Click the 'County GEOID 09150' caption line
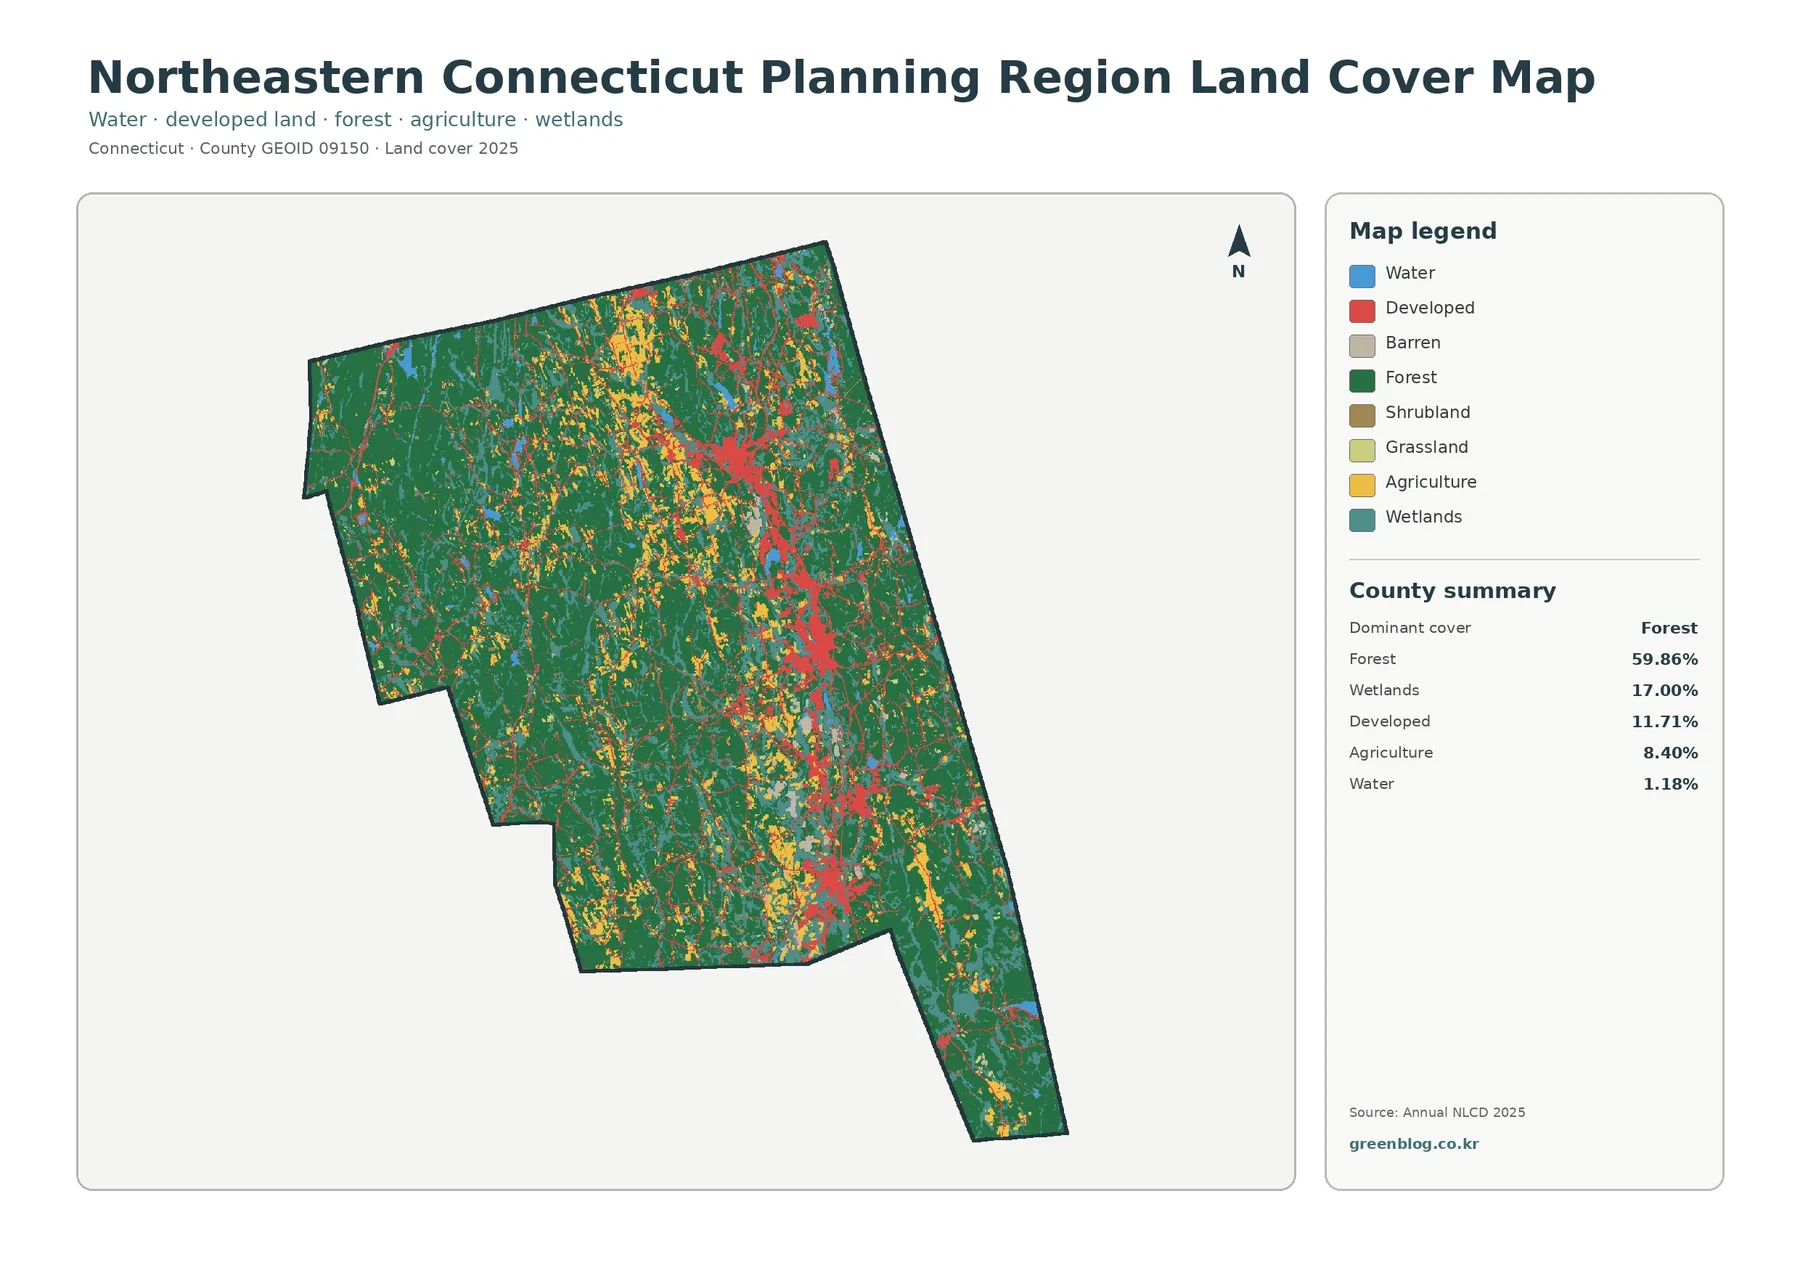 point(303,149)
